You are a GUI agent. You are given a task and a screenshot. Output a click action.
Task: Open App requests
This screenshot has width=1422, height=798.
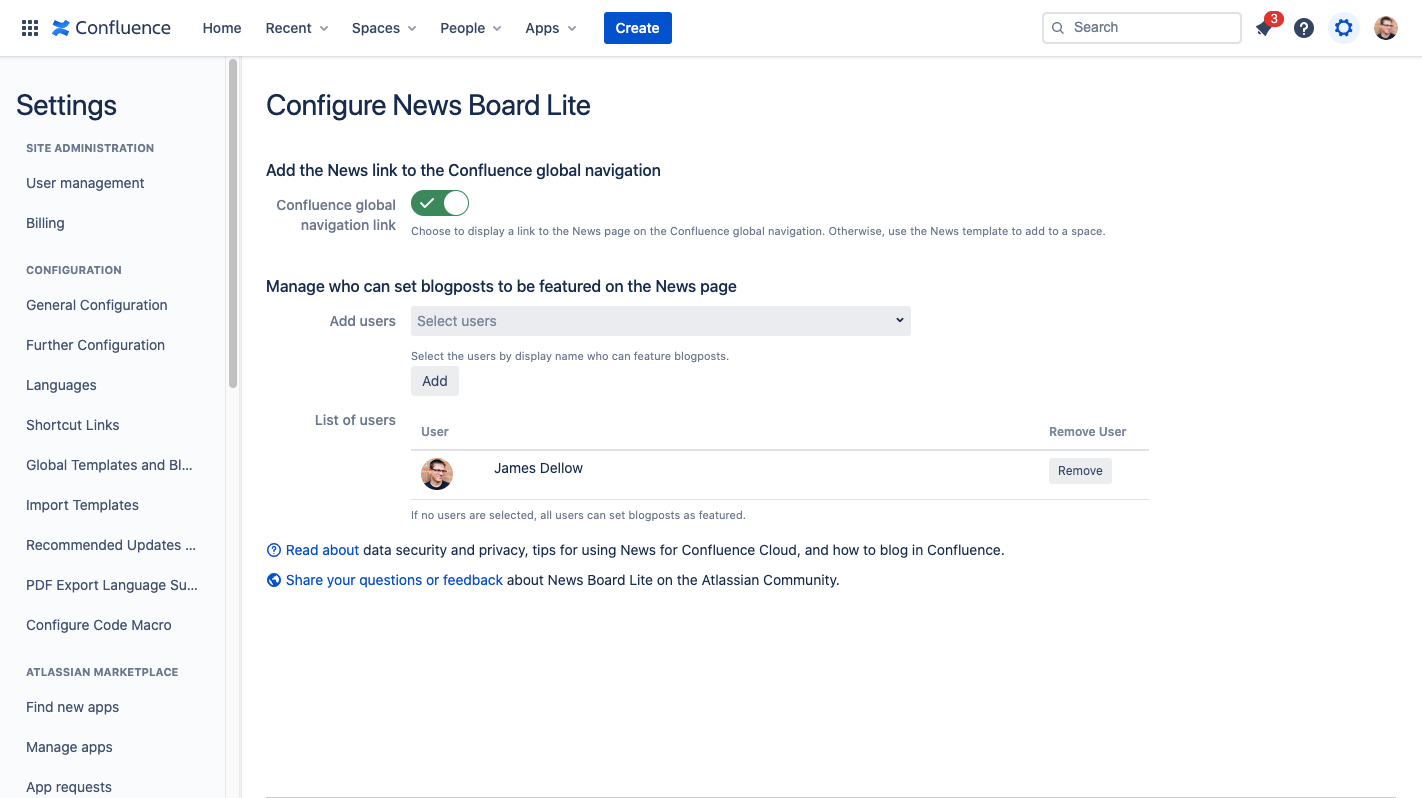[x=69, y=787]
